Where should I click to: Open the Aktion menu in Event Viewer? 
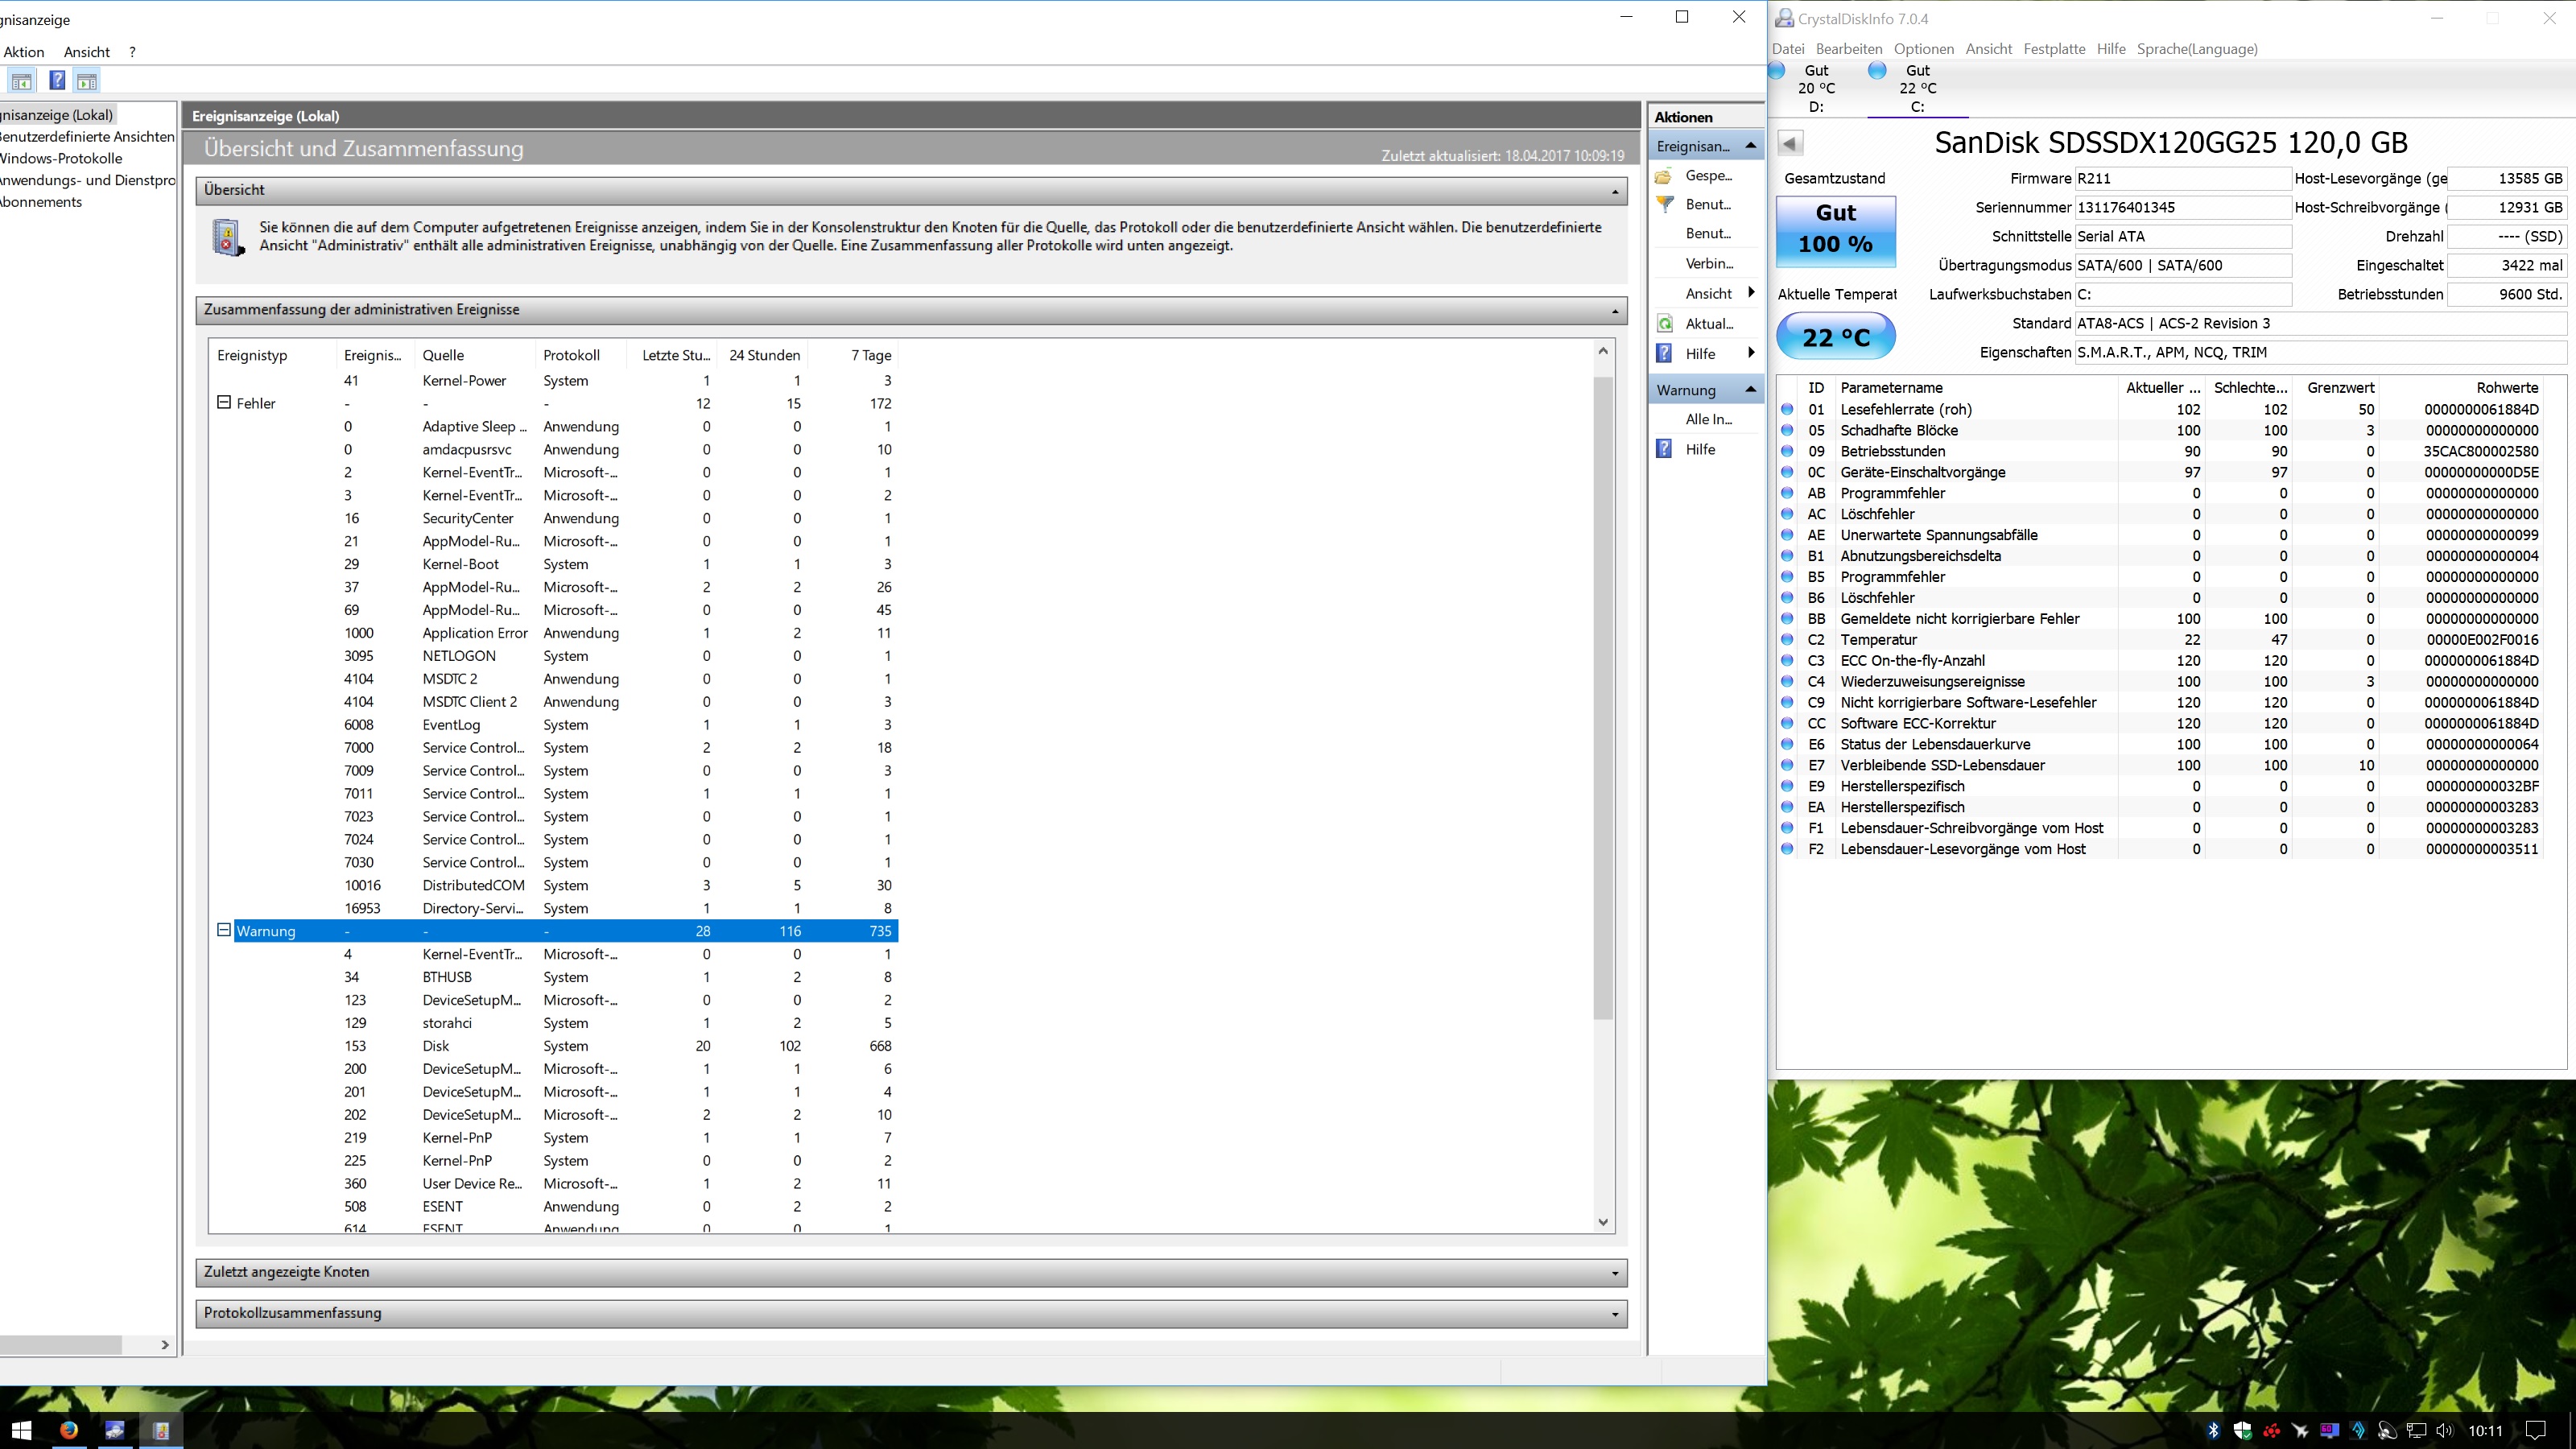(24, 52)
